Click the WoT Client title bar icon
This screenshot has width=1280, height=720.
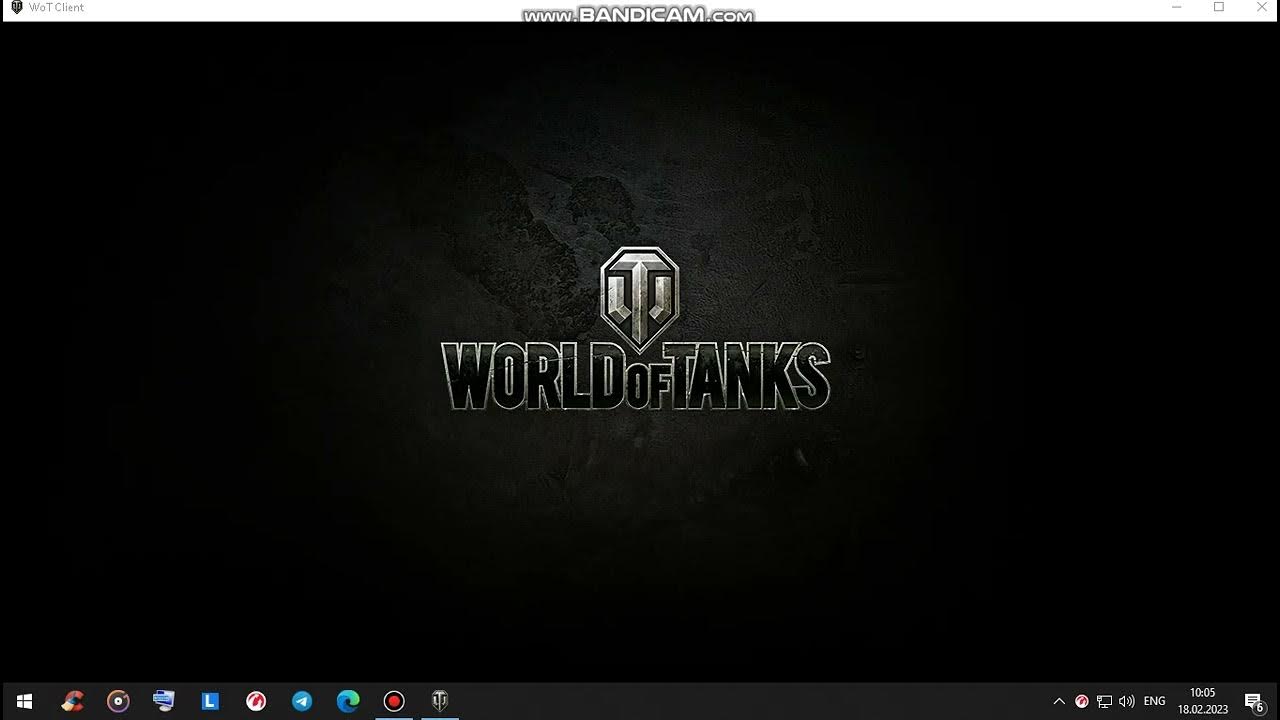(x=16, y=7)
